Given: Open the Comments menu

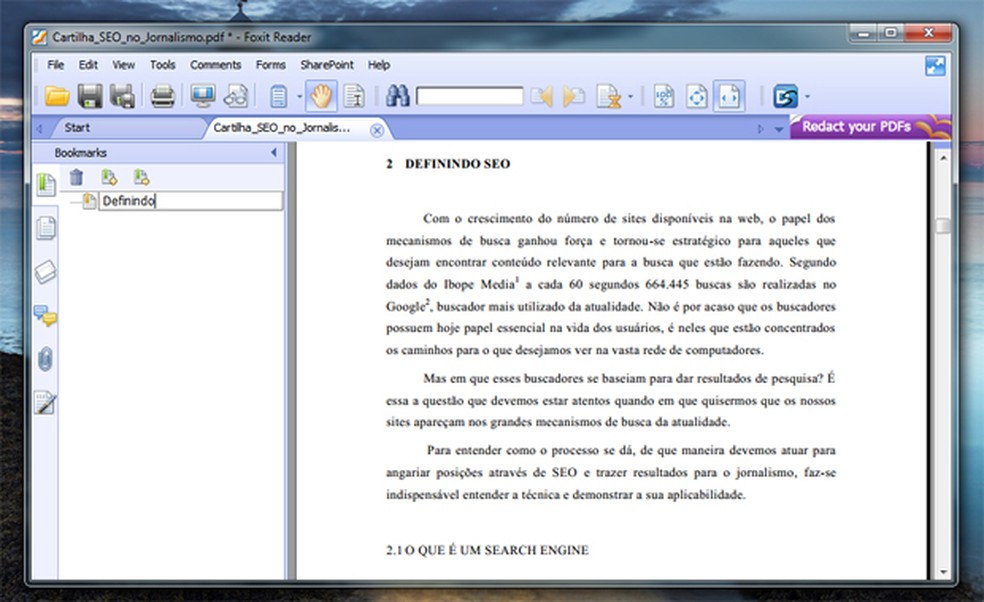Looking at the screenshot, I should pos(215,65).
